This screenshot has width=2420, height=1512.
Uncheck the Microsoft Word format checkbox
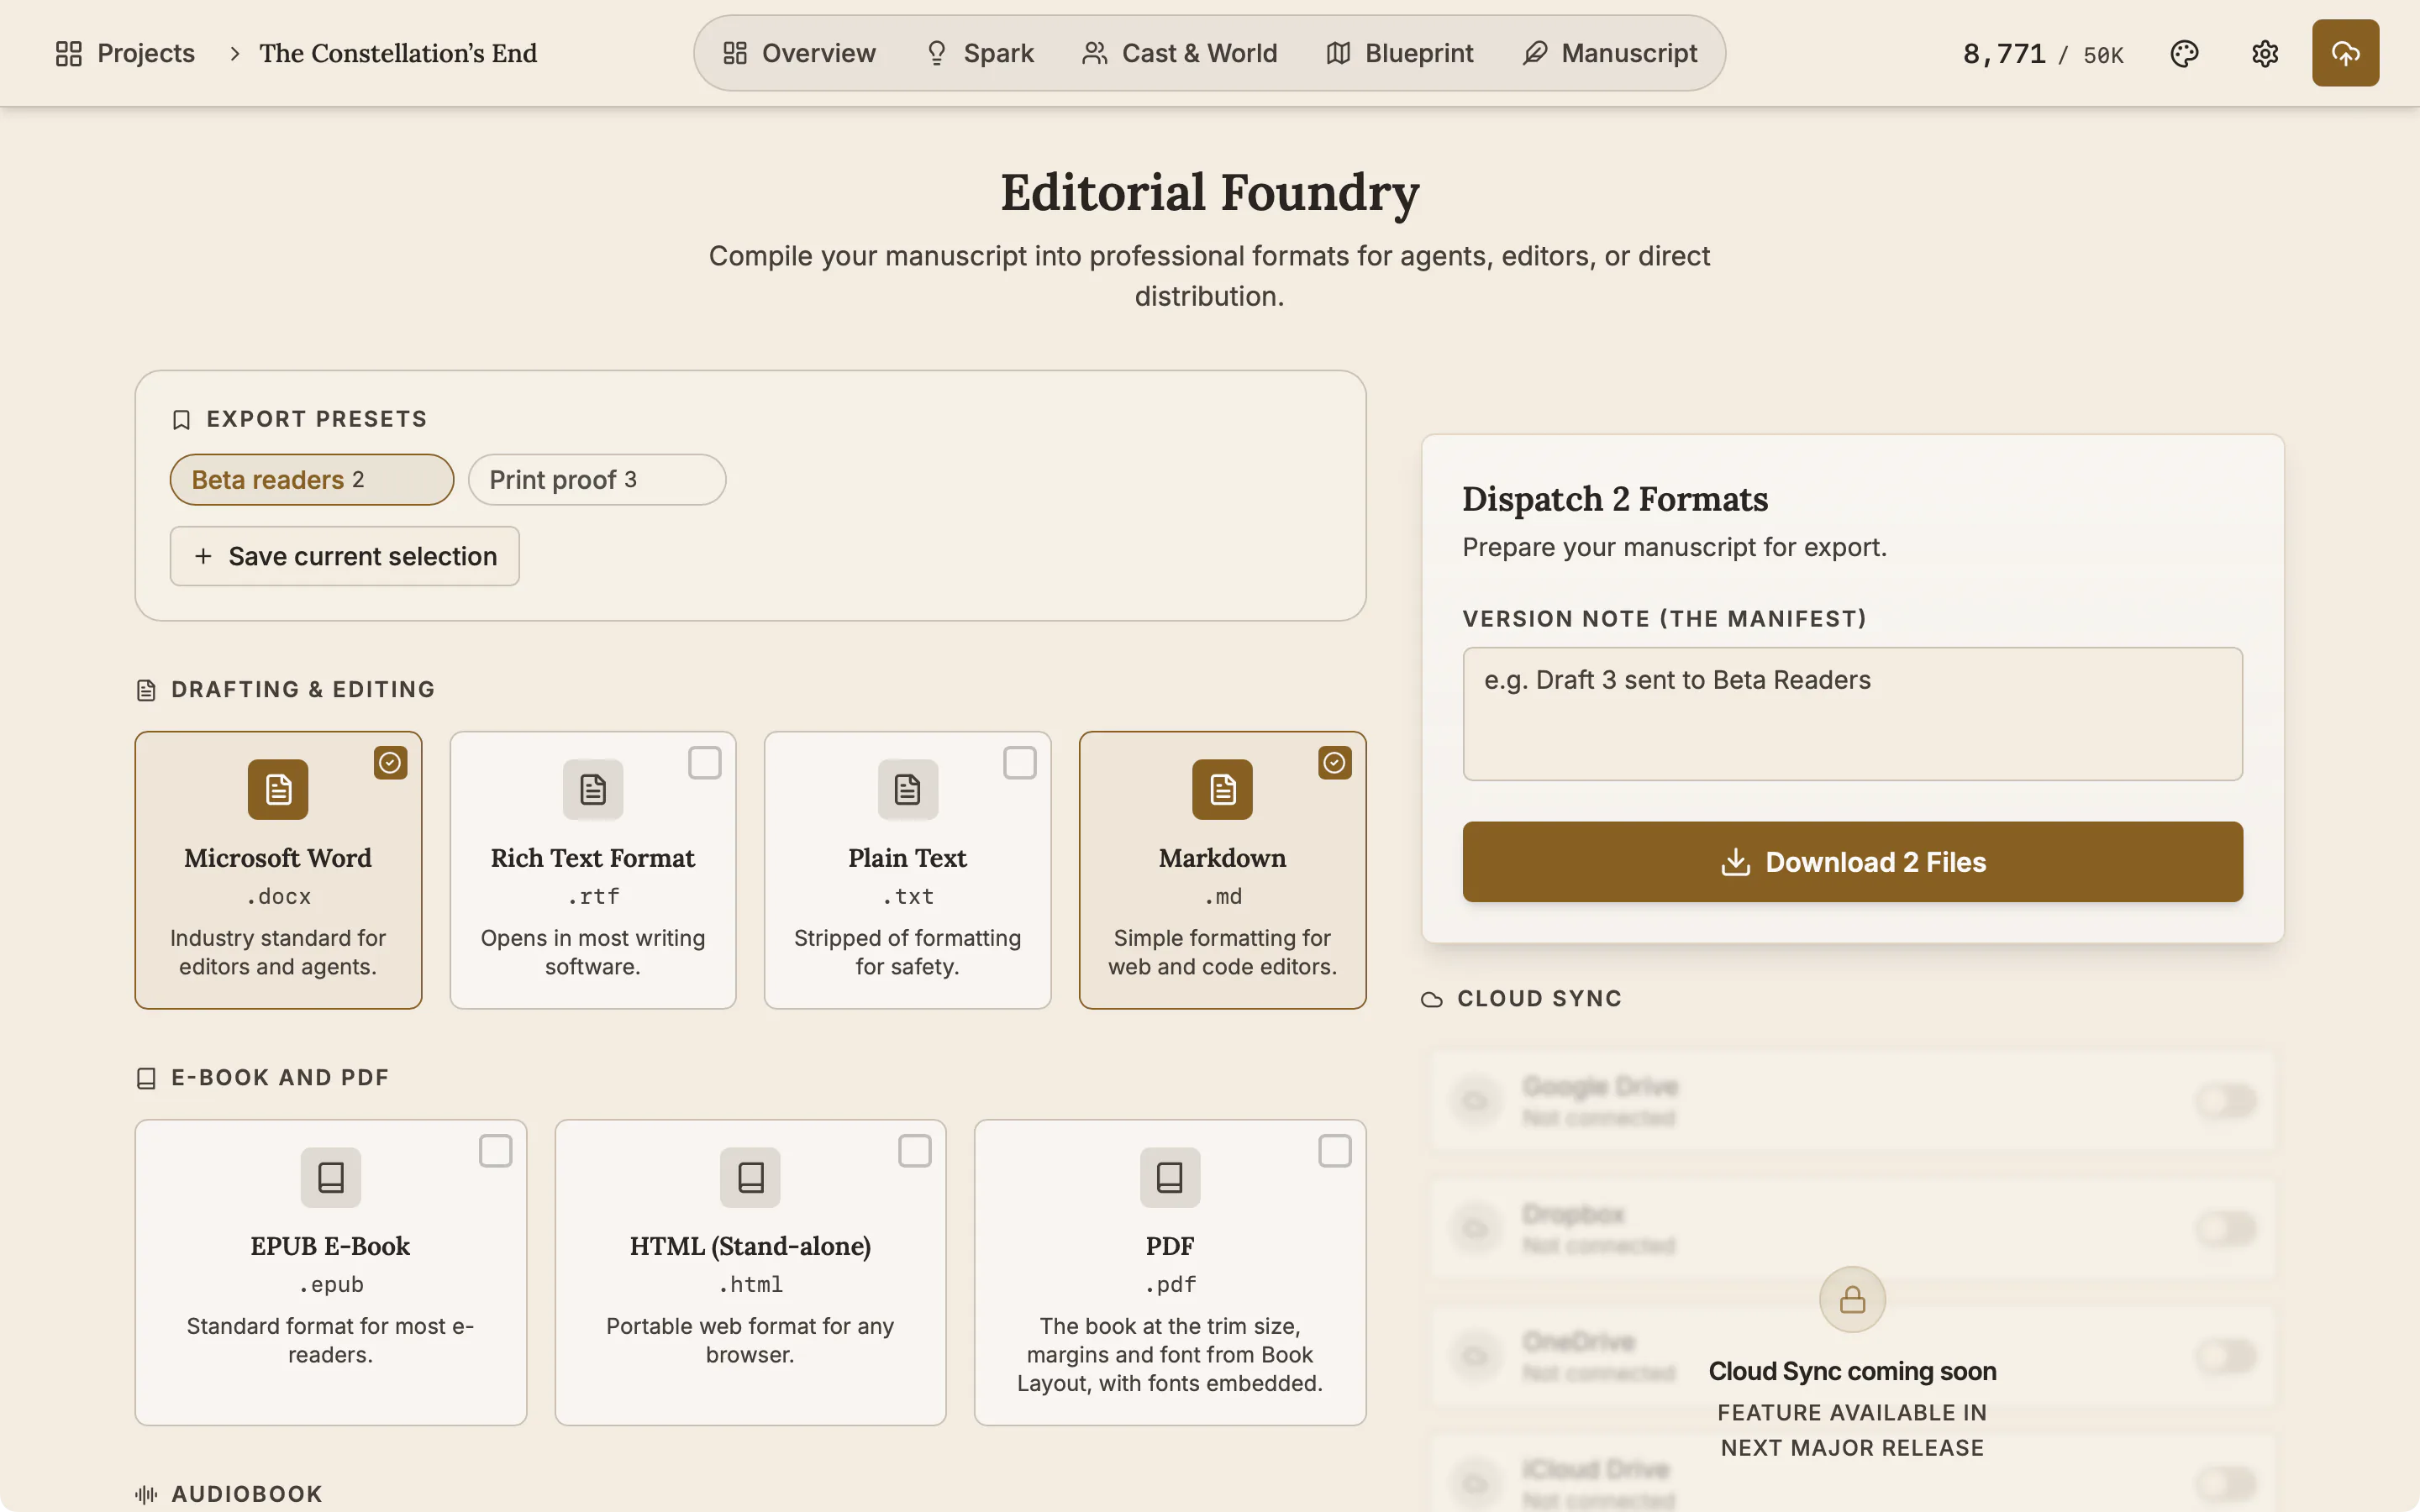click(x=390, y=763)
